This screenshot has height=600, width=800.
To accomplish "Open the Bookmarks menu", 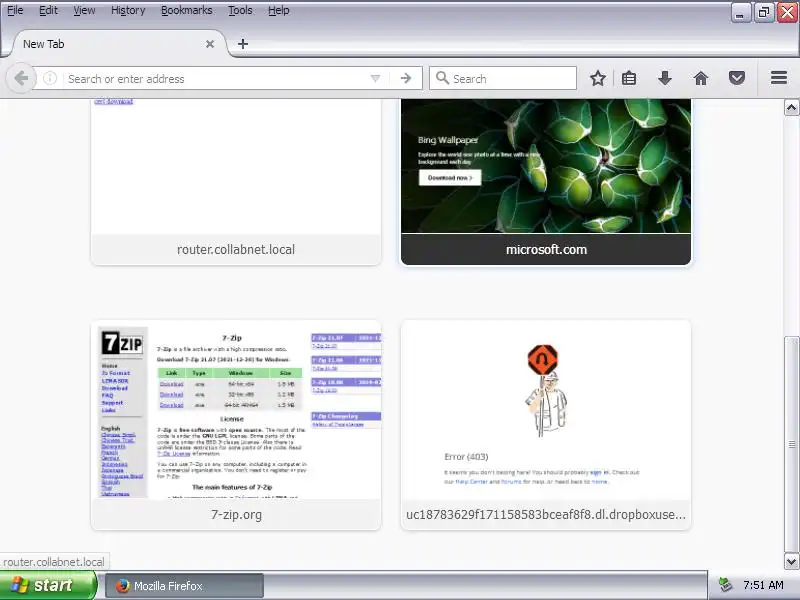I will (x=186, y=10).
